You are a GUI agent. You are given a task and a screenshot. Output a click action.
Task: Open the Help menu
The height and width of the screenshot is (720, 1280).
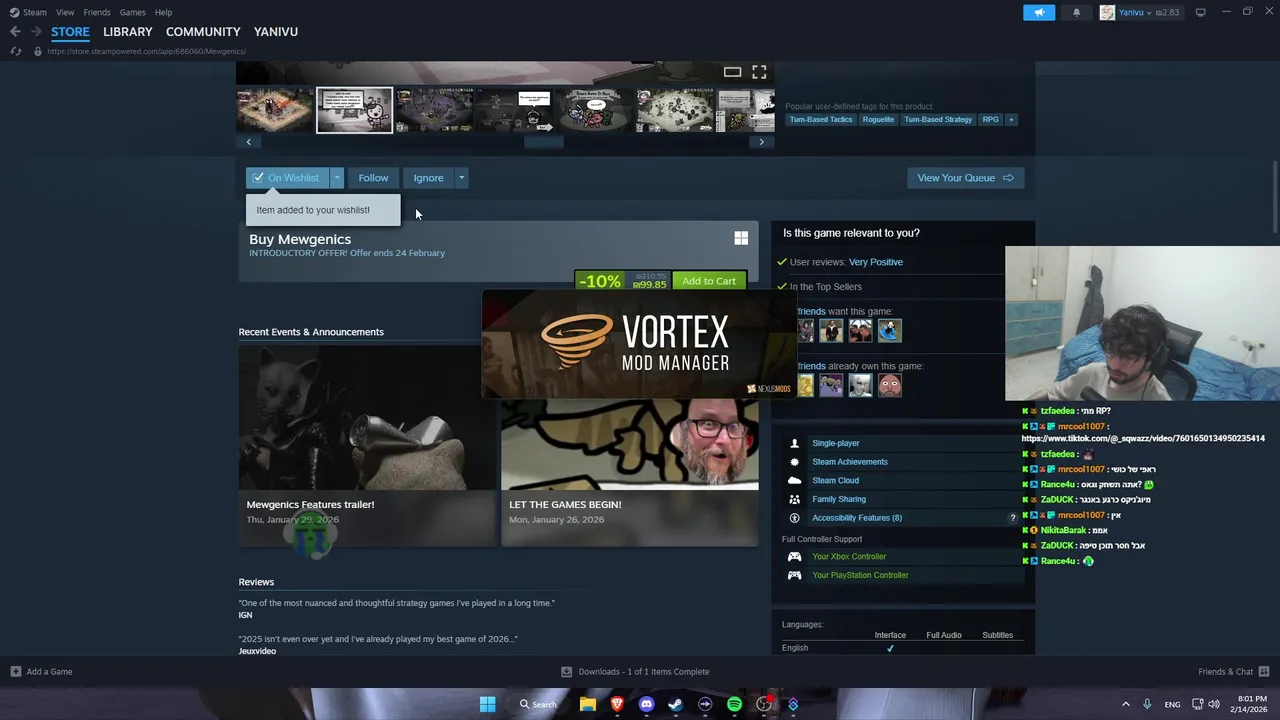[163, 12]
